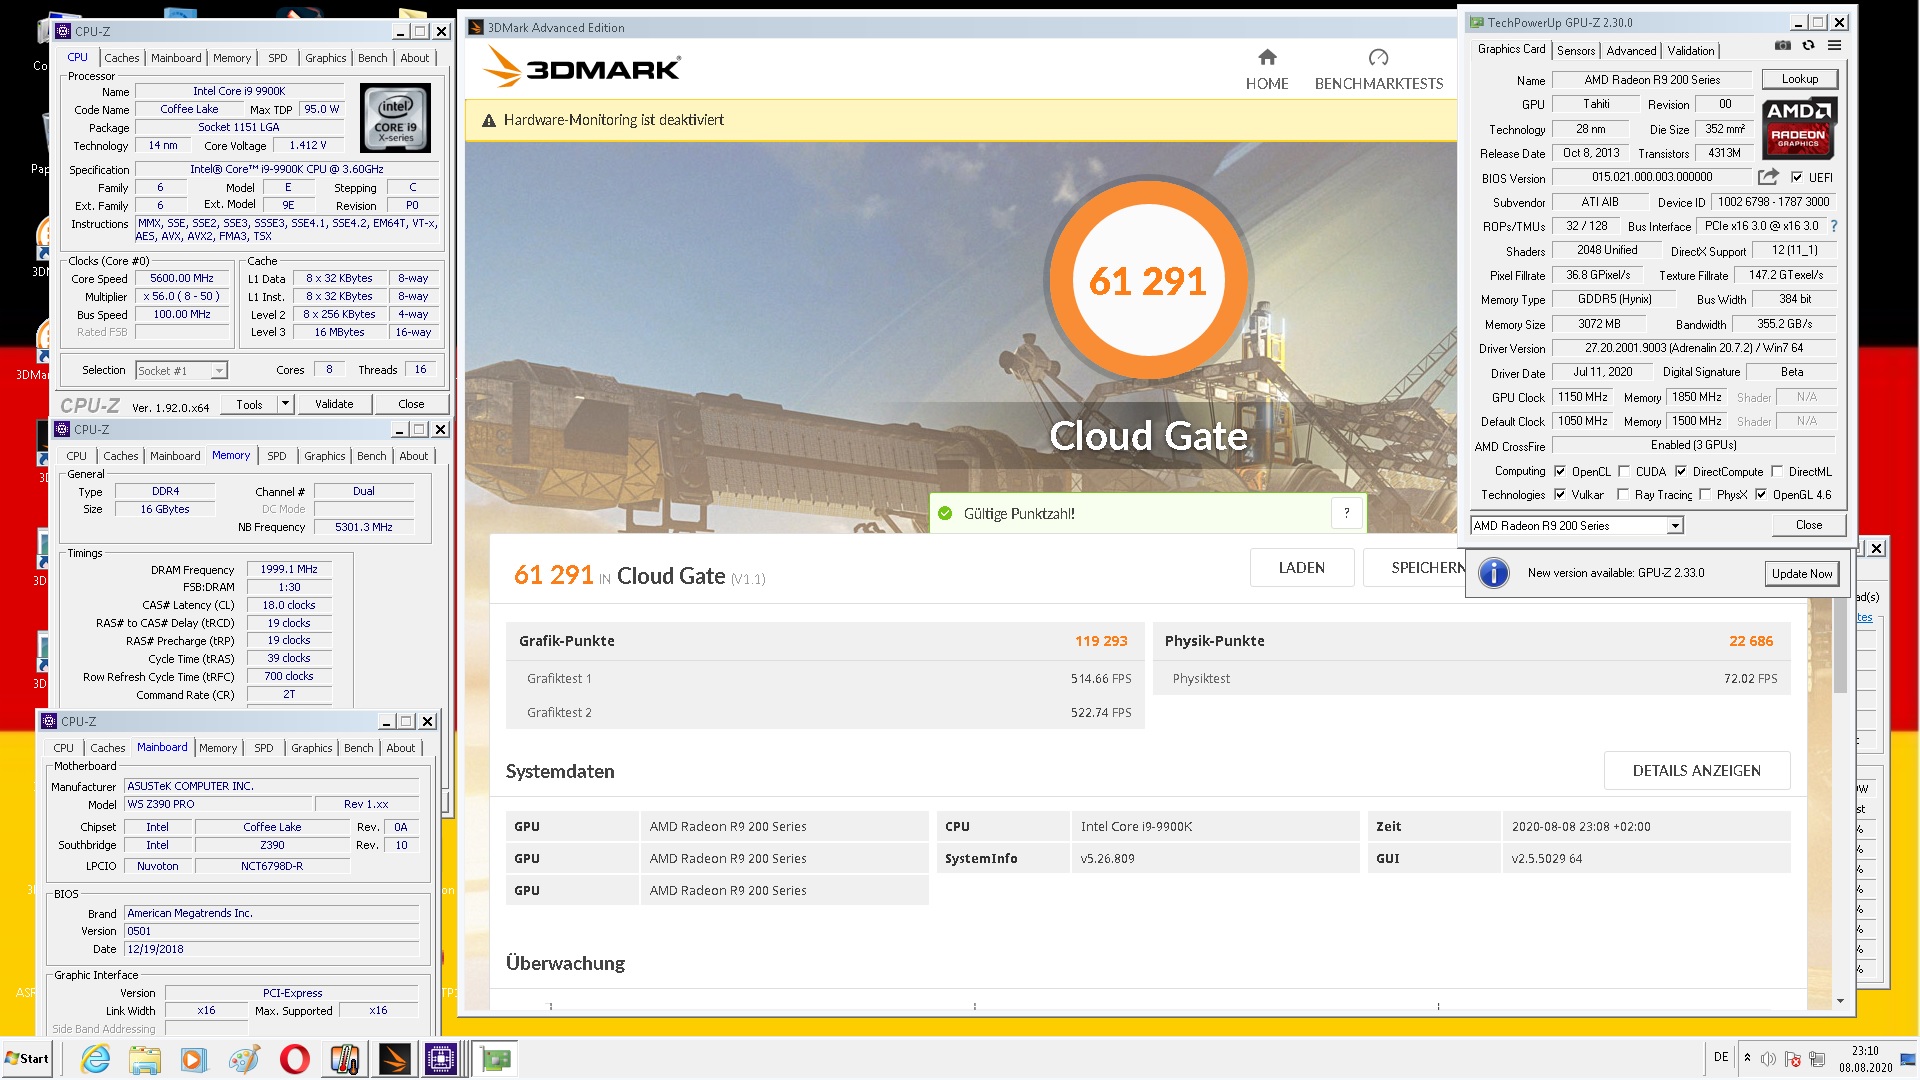
Task: Click the warning triangle in Hardware-Monitoring banner
Action: coord(489,121)
